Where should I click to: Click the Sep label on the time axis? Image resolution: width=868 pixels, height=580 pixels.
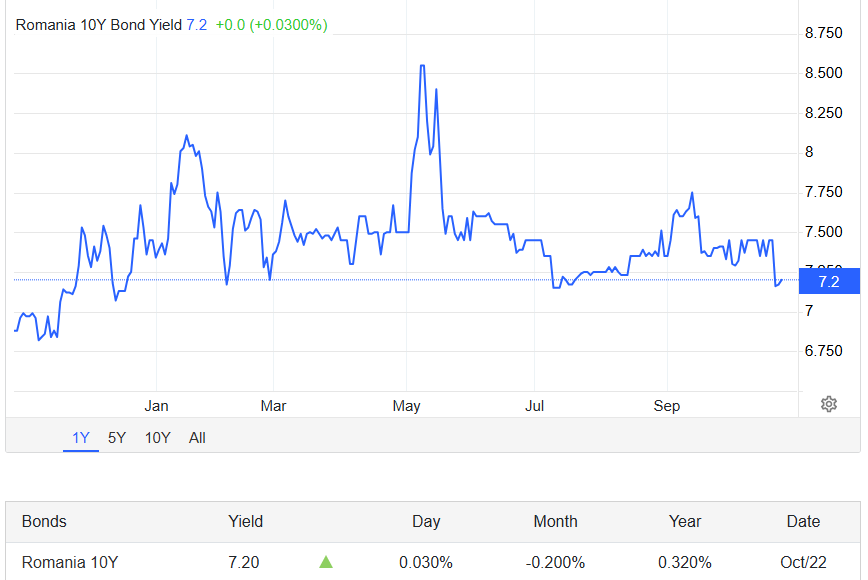(666, 405)
